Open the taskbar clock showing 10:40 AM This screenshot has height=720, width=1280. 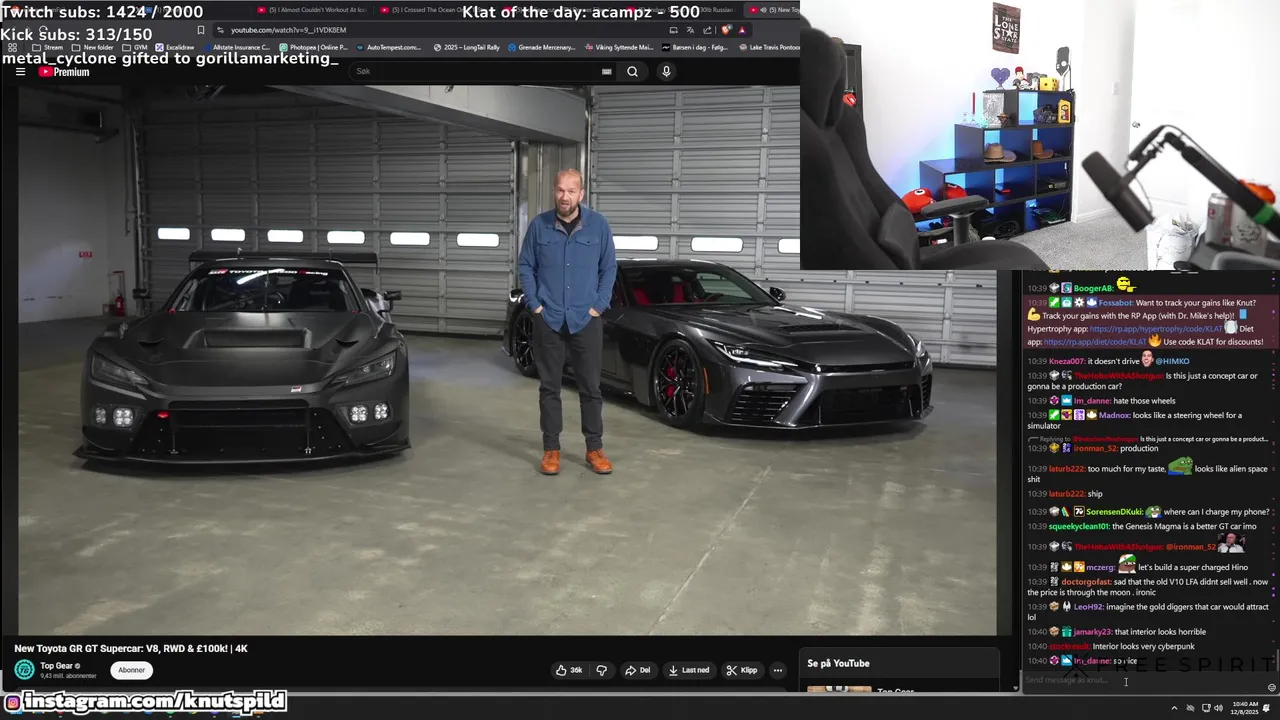click(1245, 708)
